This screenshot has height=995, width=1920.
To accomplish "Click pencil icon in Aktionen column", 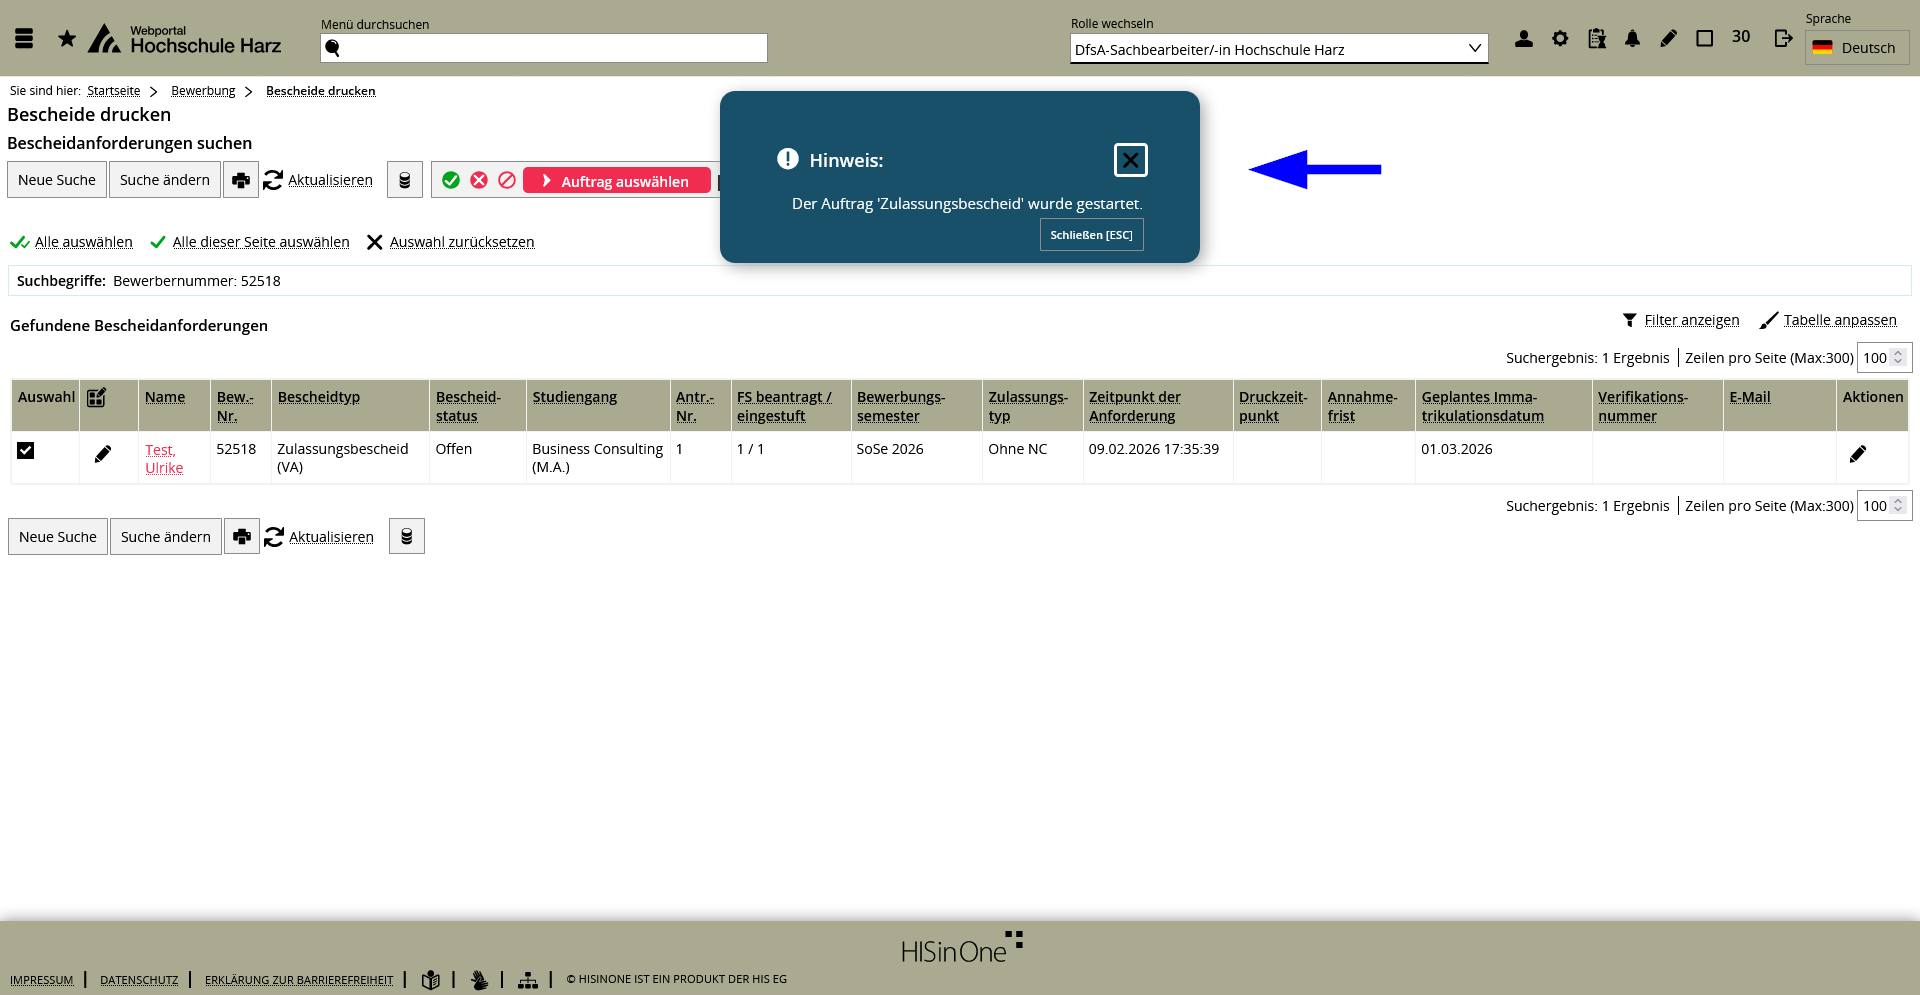I will click(1857, 454).
